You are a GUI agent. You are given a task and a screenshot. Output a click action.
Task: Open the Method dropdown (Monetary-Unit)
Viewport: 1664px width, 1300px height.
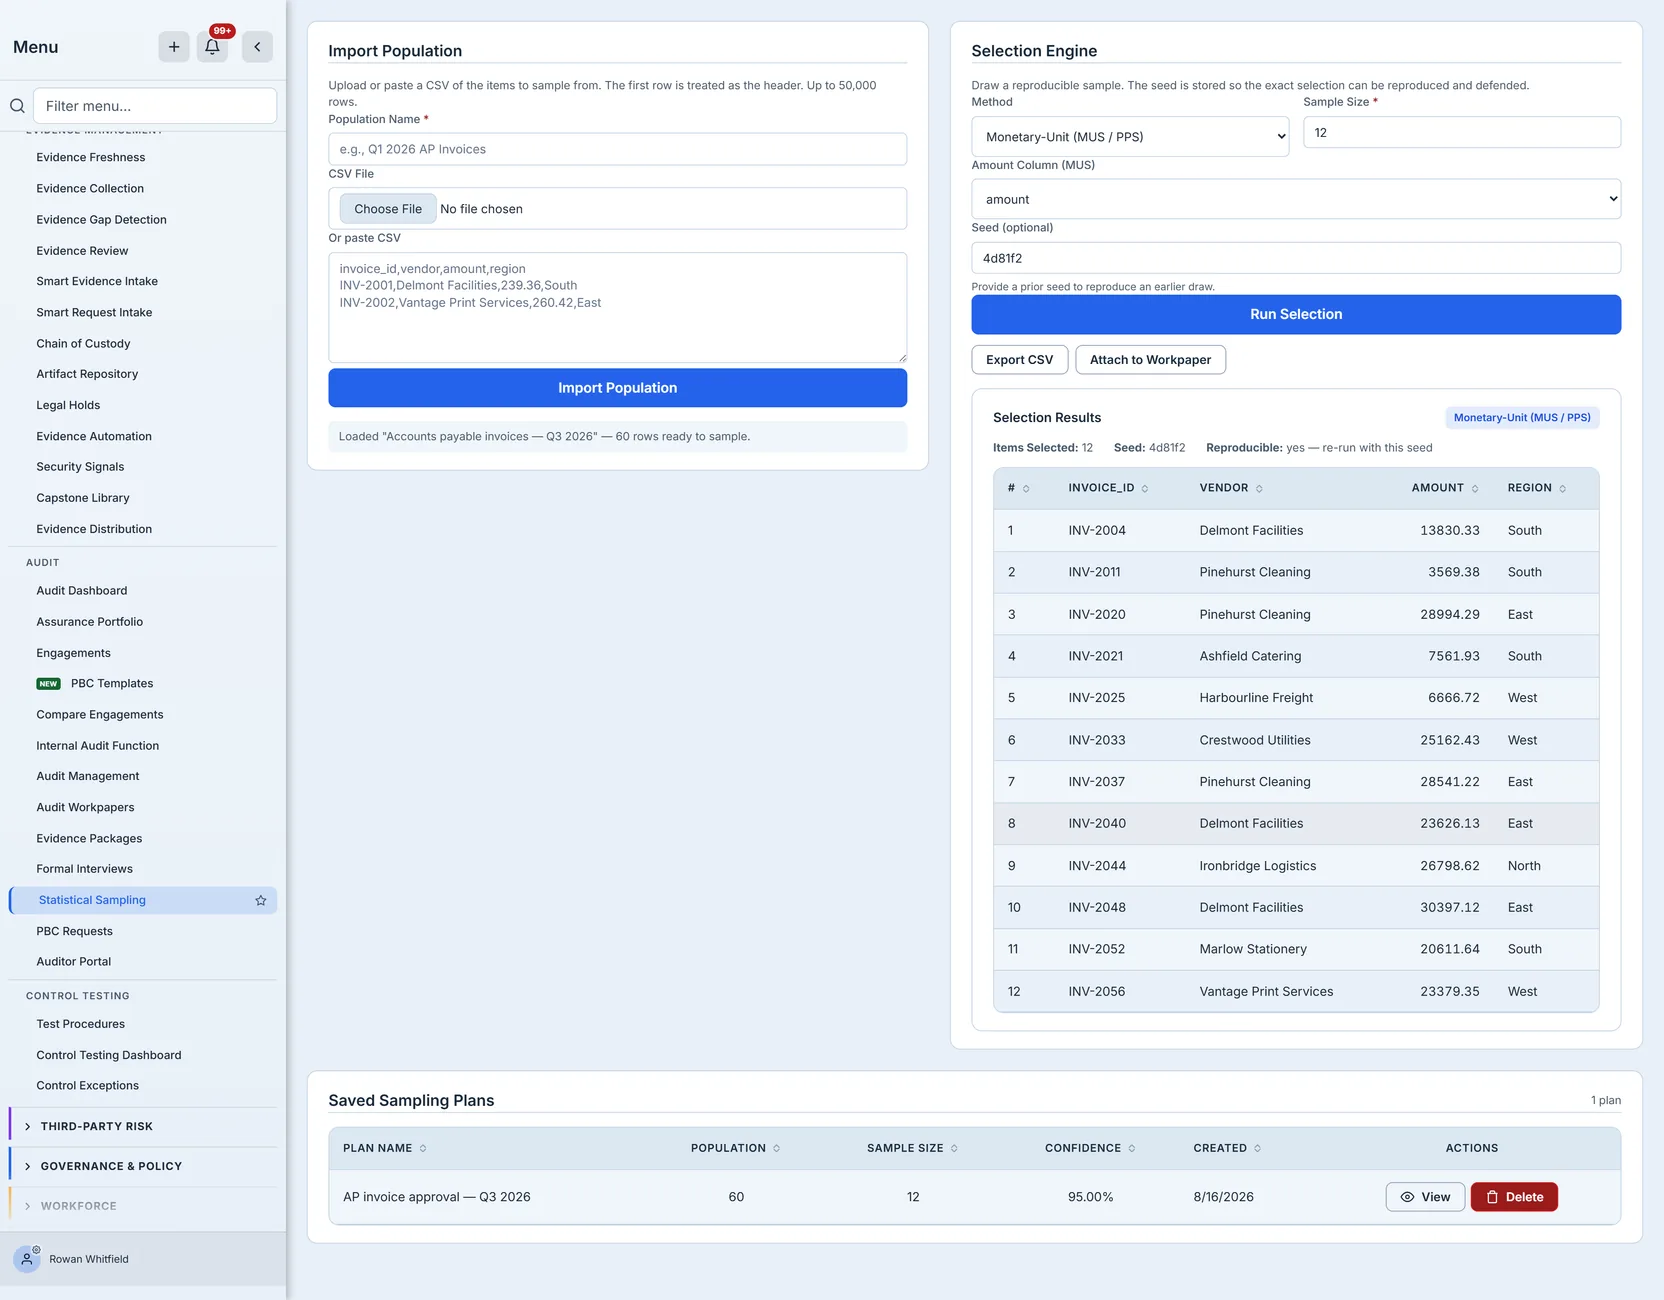pos(1130,137)
